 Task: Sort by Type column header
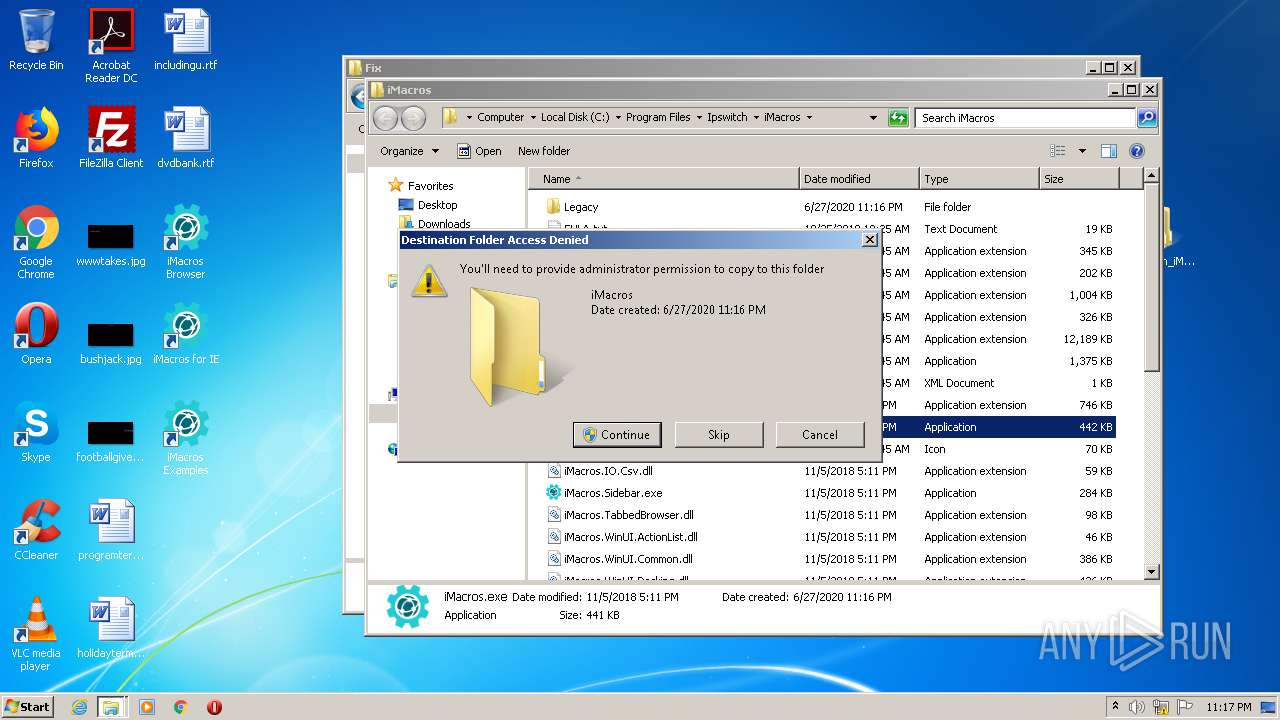[x=979, y=179]
